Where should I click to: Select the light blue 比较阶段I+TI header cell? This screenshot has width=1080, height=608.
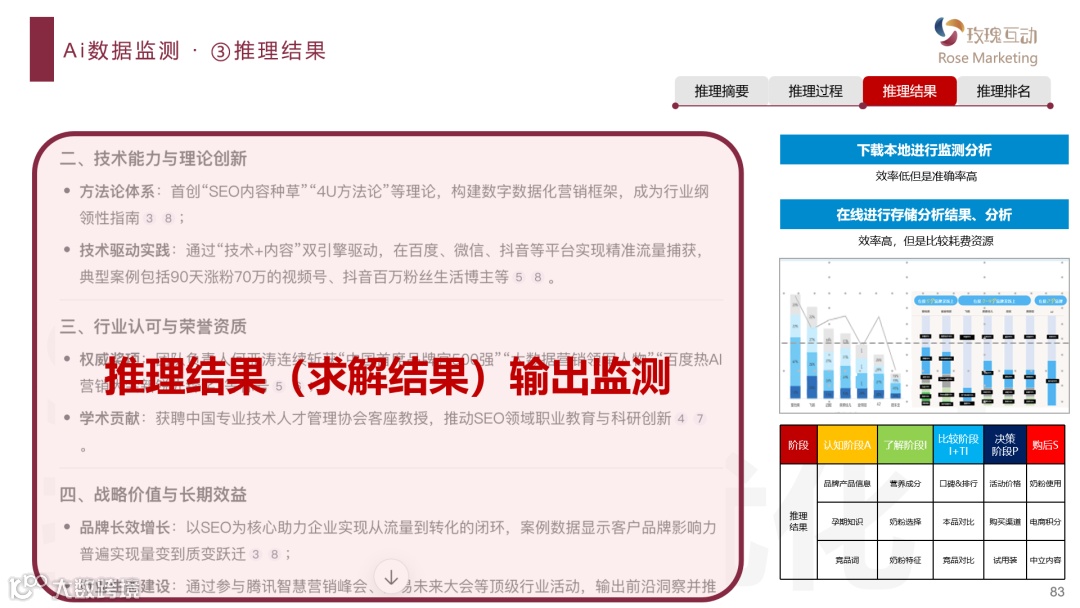tap(958, 445)
